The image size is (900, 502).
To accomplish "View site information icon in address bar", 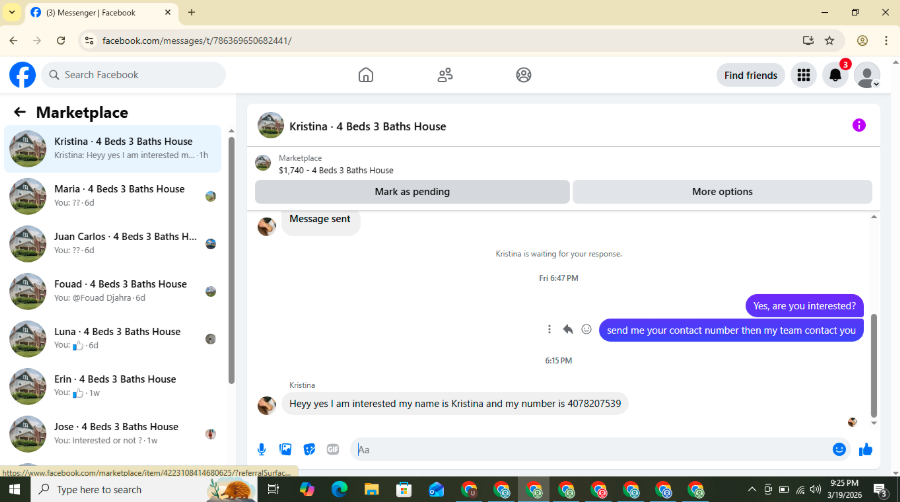I will [88, 41].
